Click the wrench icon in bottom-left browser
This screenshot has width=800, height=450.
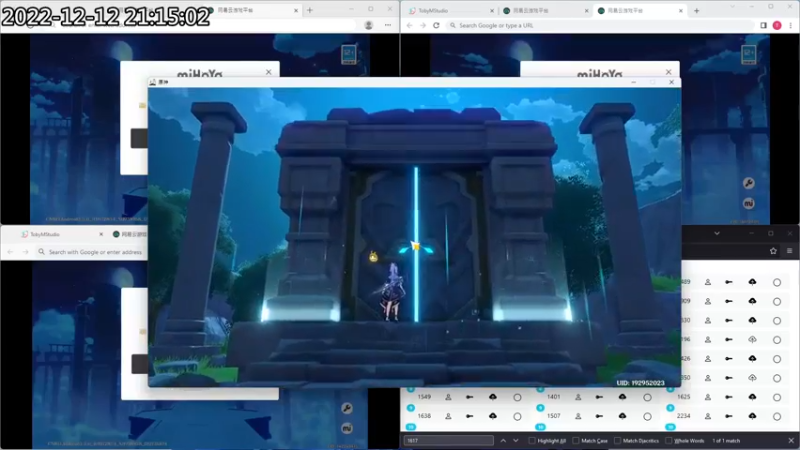347,408
